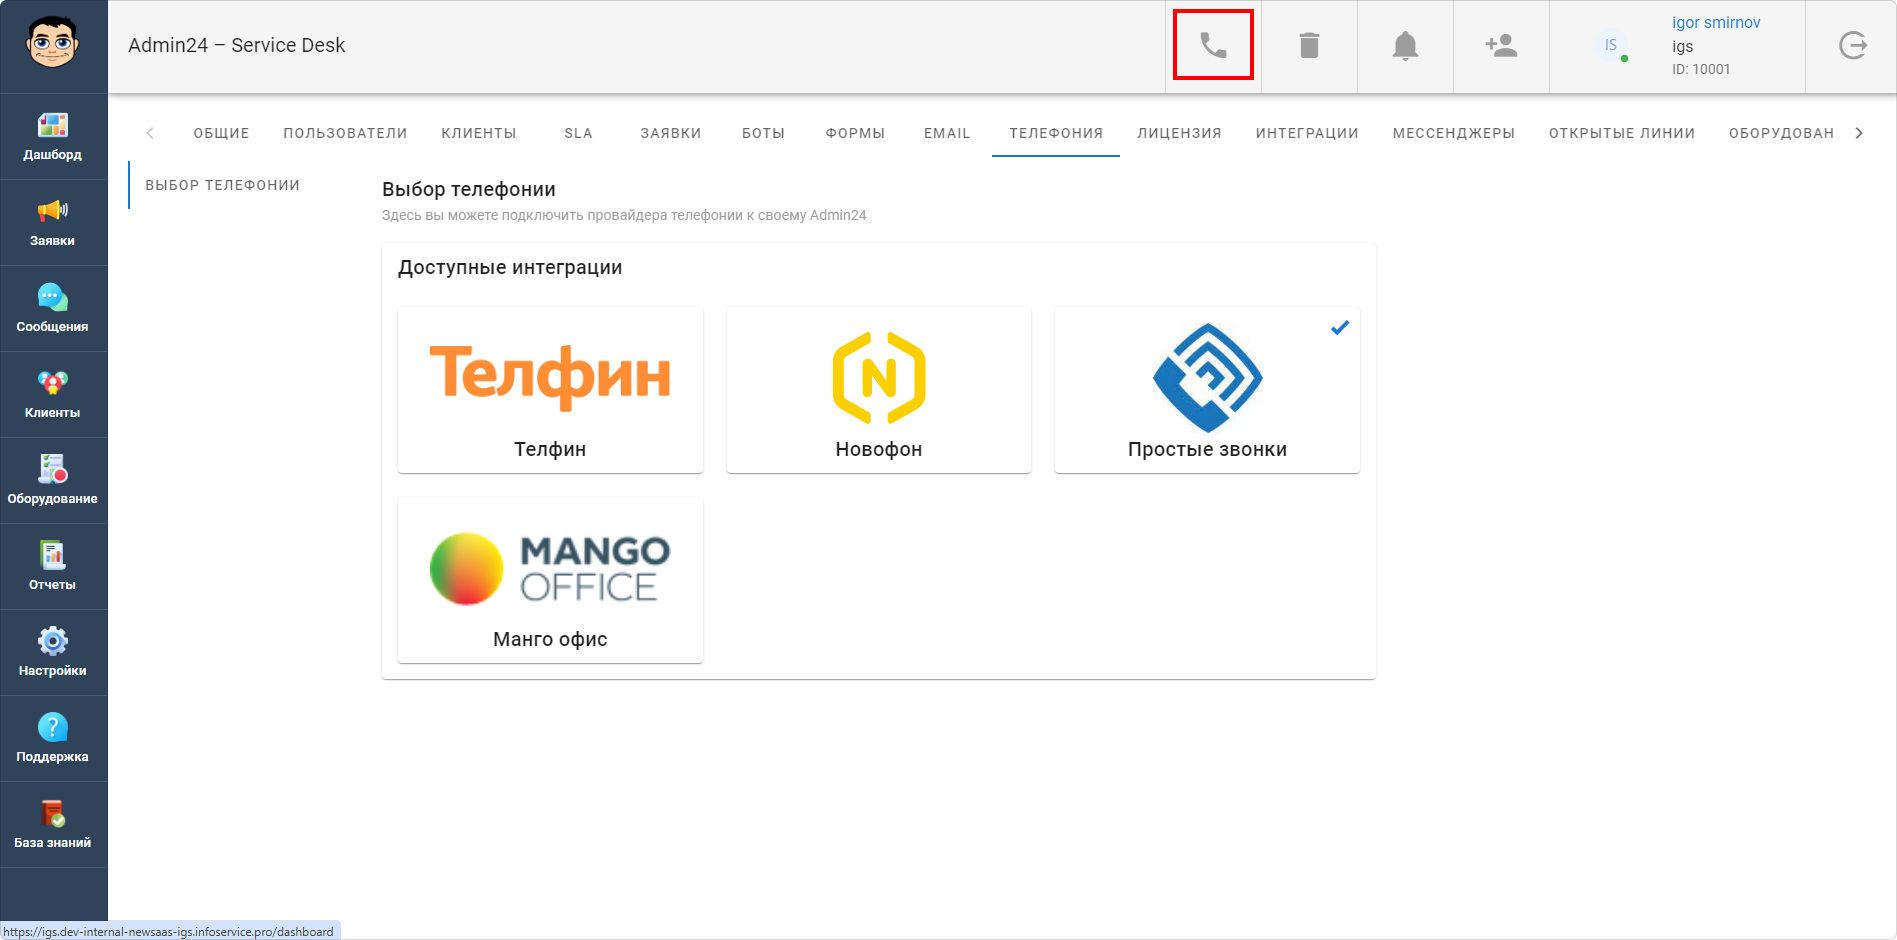Open Заявки in sidebar
This screenshot has height=940, width=1897.
tap(53, 223)
